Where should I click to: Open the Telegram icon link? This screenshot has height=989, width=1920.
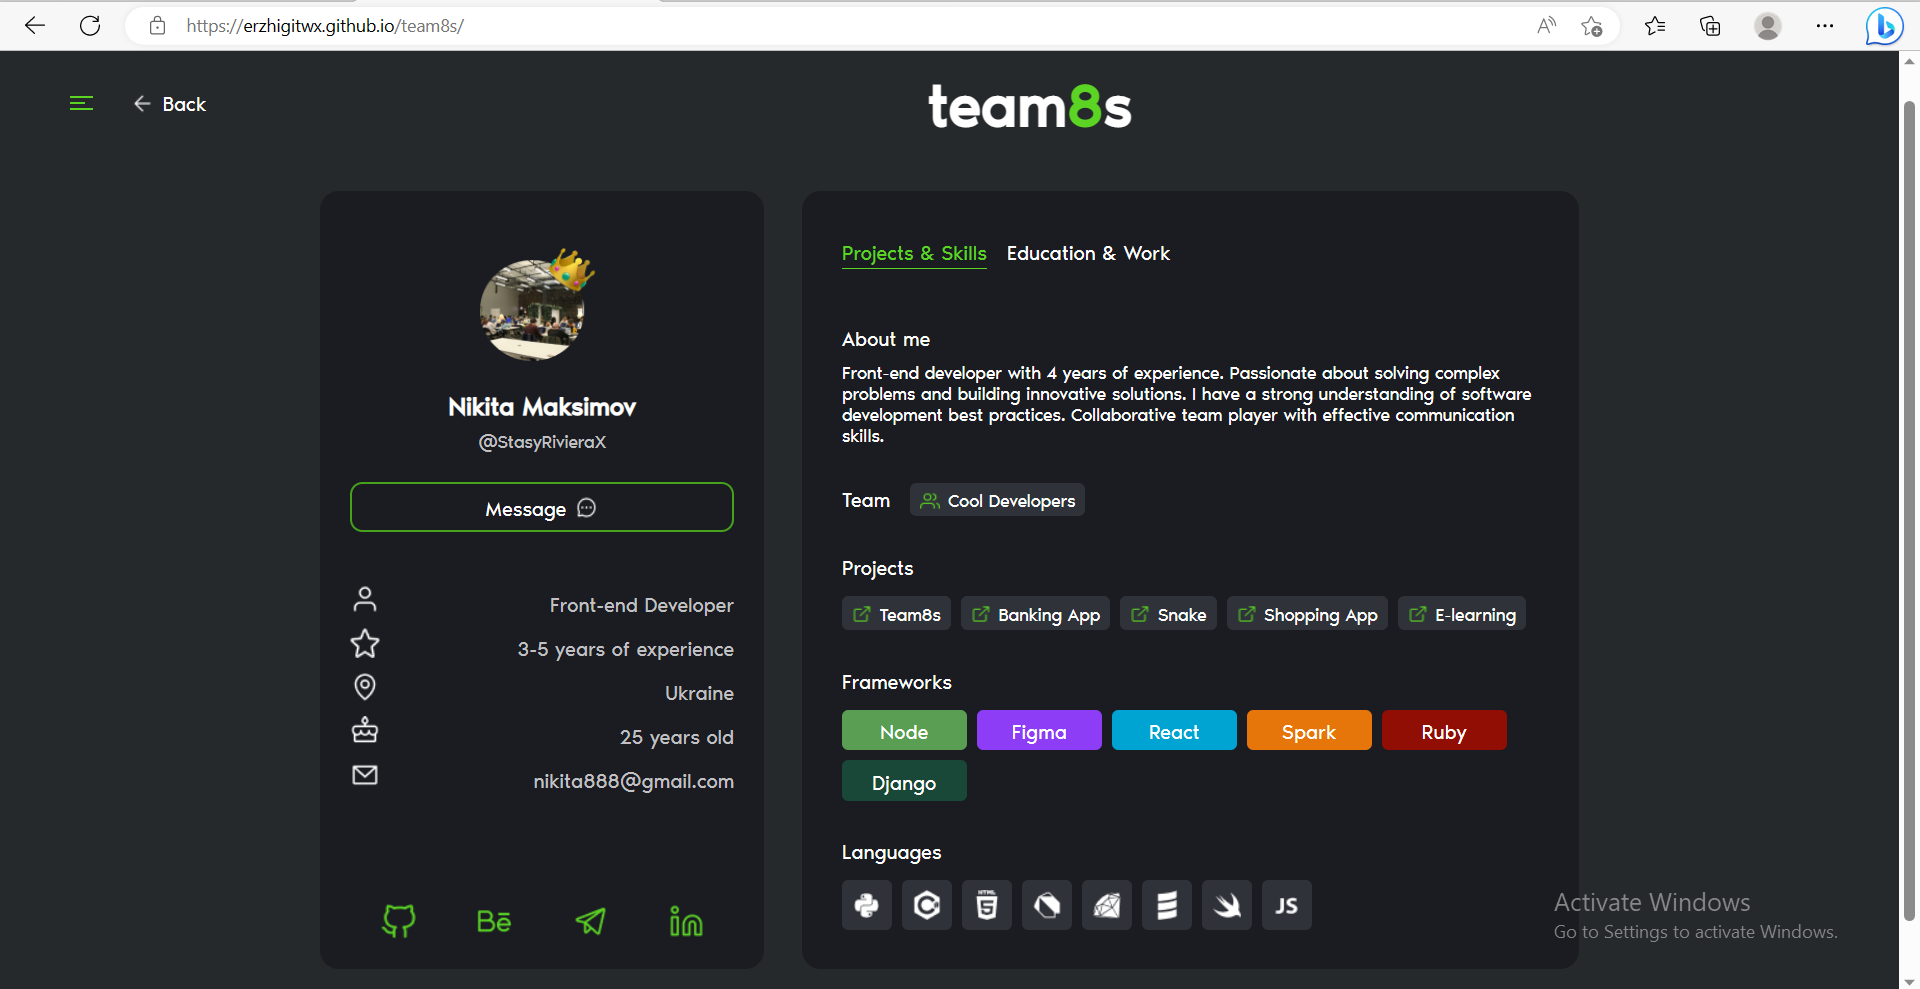tap(590, 920)
